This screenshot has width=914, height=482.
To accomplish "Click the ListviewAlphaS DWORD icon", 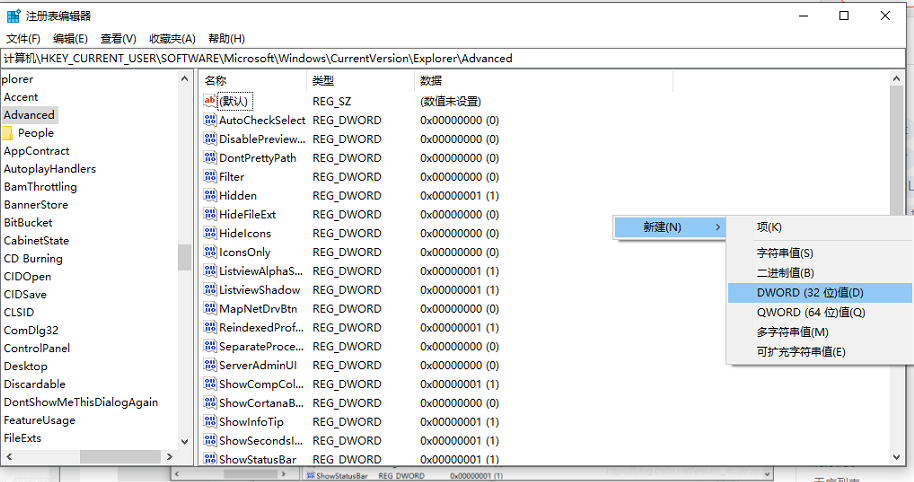I will 210,270.
